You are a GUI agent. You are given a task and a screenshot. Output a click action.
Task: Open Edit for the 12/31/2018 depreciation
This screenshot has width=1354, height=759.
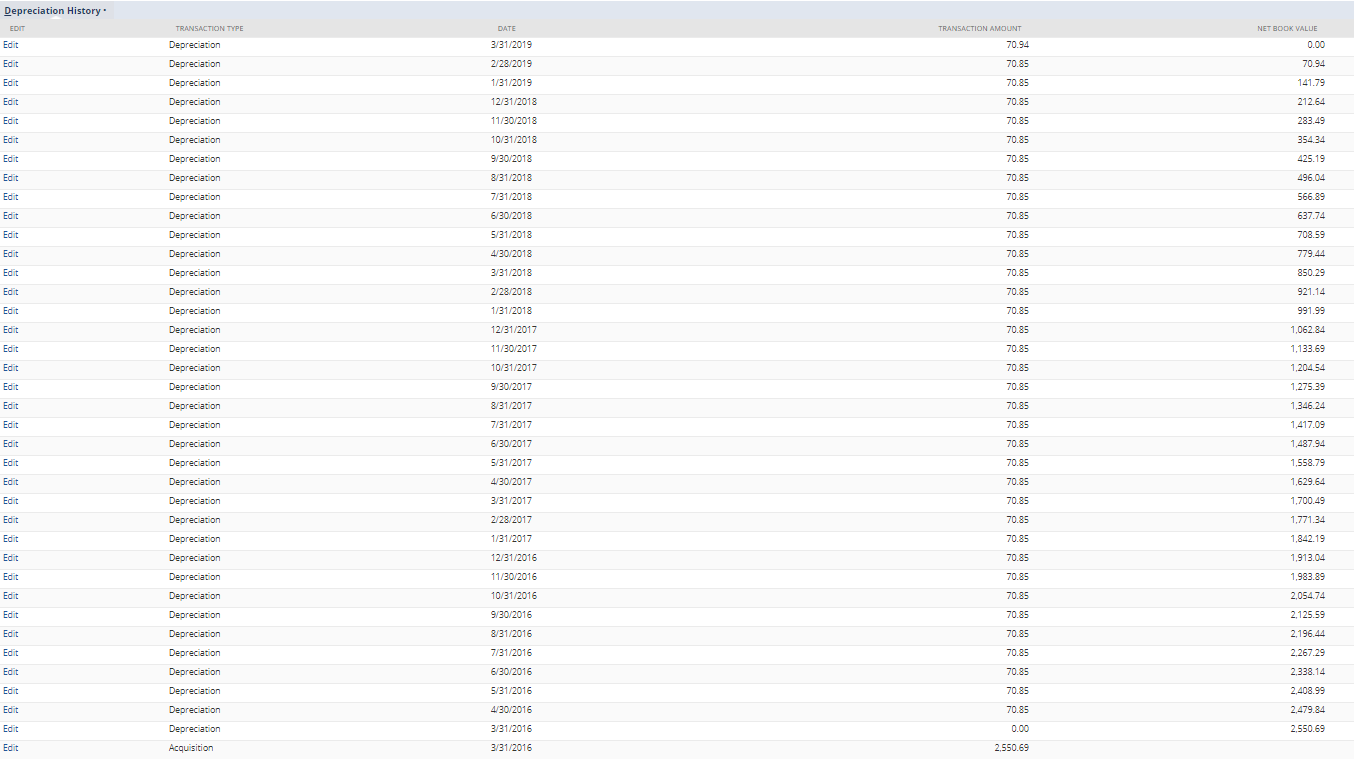click(x=11, y=102)
